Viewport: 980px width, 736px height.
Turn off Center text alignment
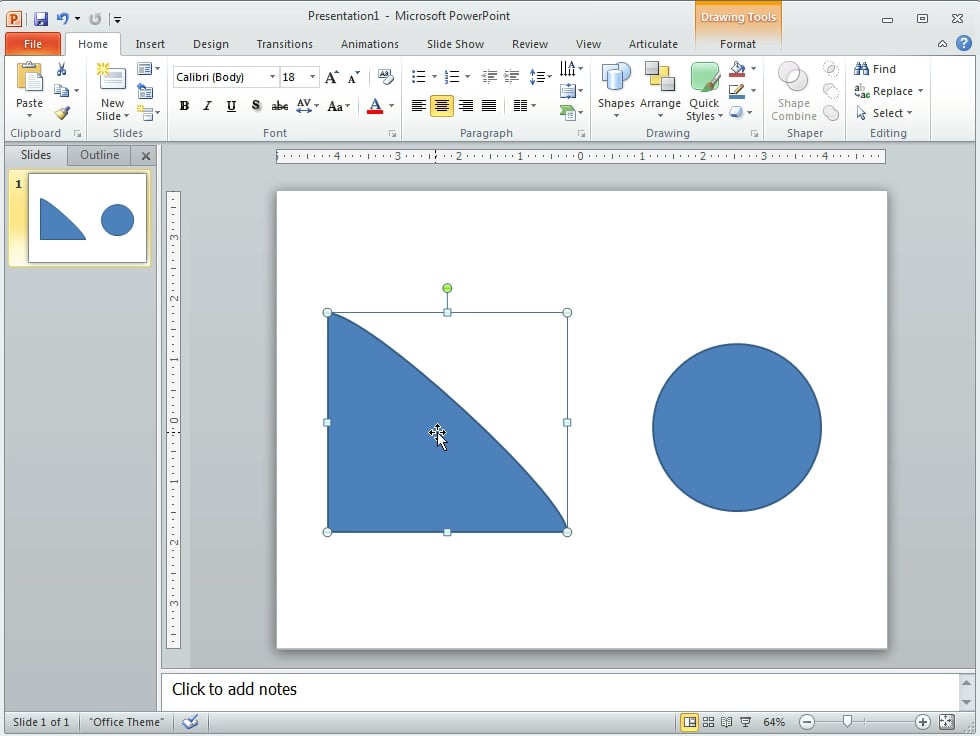point(441,106)
